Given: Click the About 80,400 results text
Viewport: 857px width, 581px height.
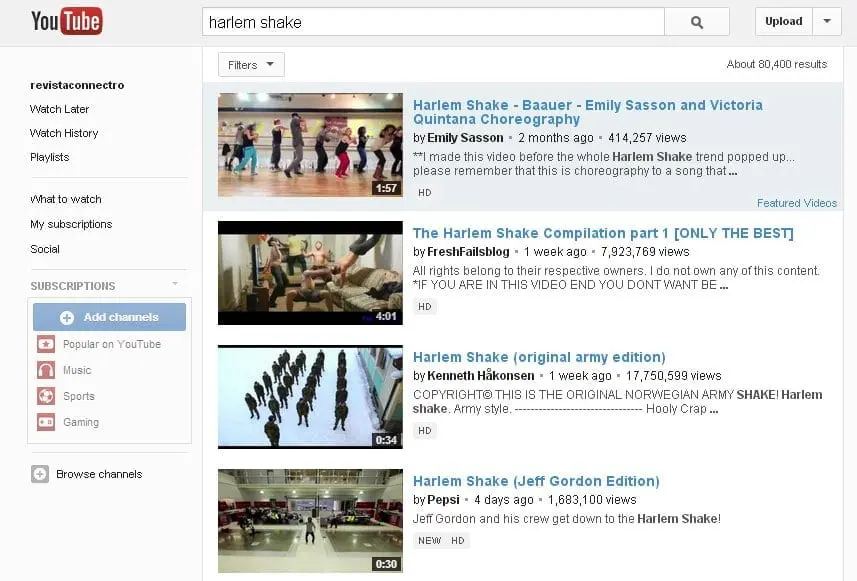Looking at the screenshot, I should click(777, 64).
